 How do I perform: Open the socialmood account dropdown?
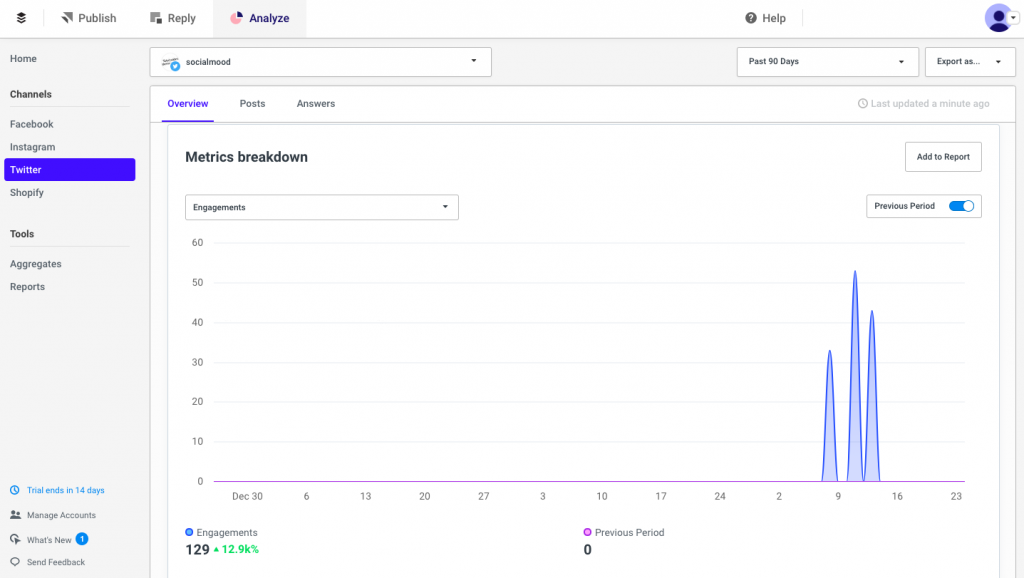point(321,62)
